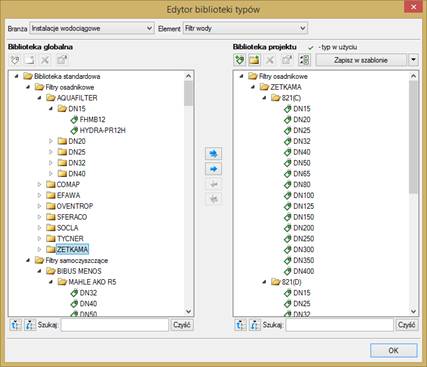Expand the ZETKAMA folder in the global library
Image resolution: width=427 pixels, height=367 pixels.
pyautogui.click(x=39, y=249)
